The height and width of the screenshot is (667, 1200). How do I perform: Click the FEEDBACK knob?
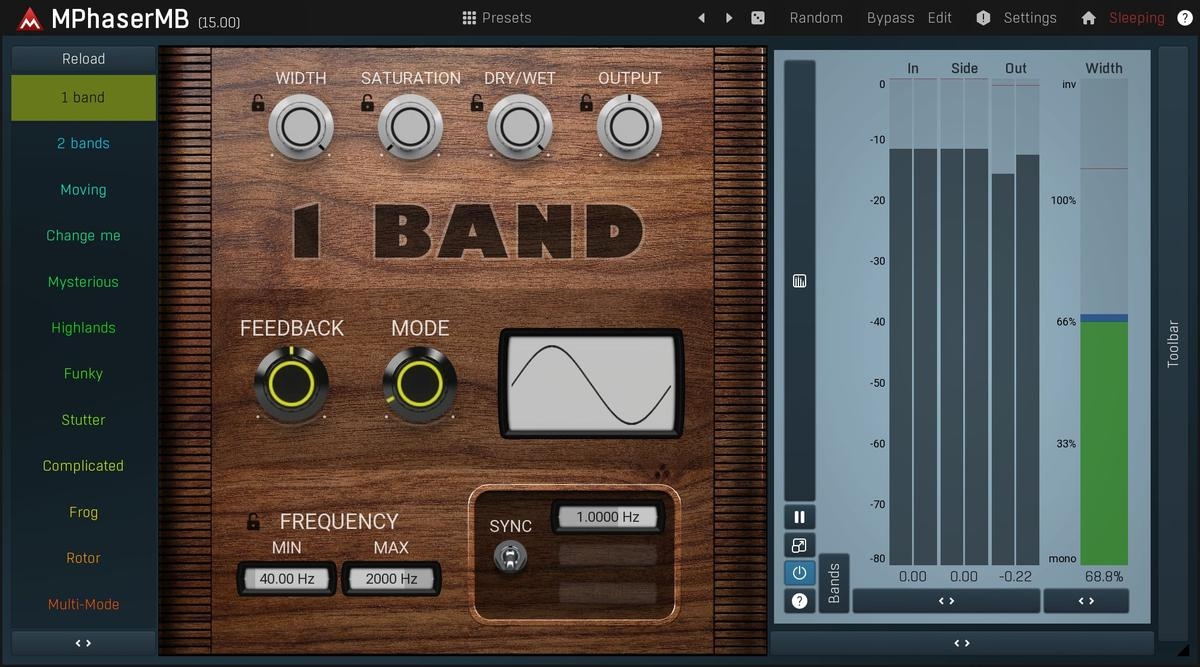coord(290,381)
